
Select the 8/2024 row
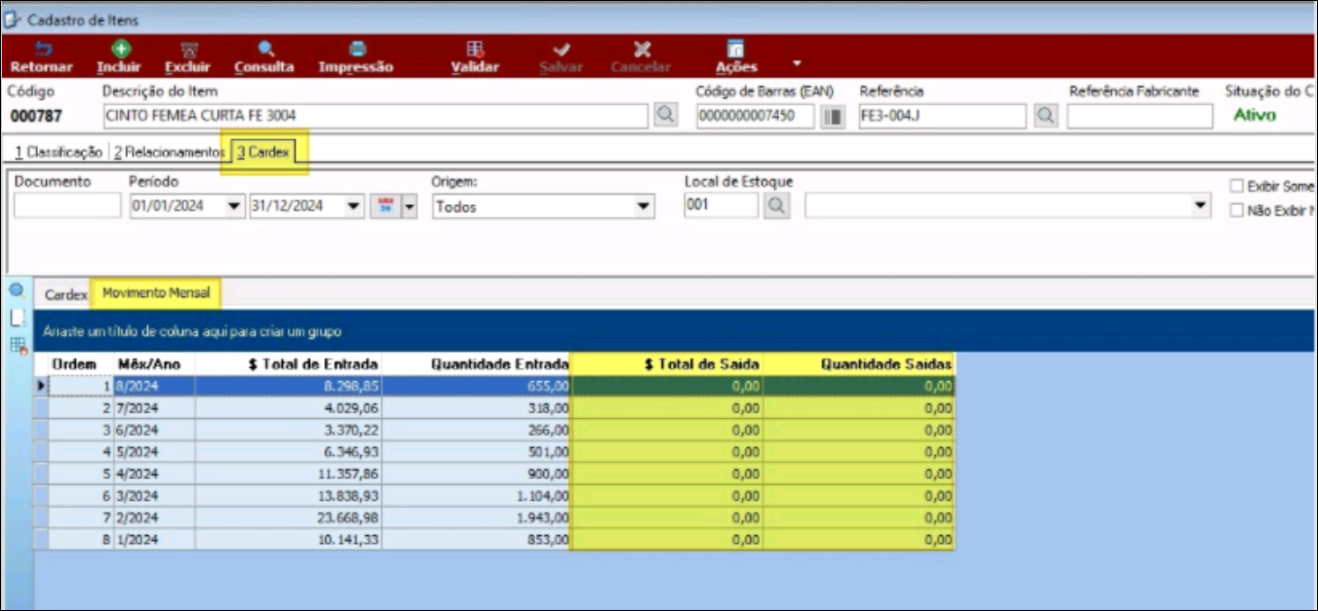[x=495, y=385]
